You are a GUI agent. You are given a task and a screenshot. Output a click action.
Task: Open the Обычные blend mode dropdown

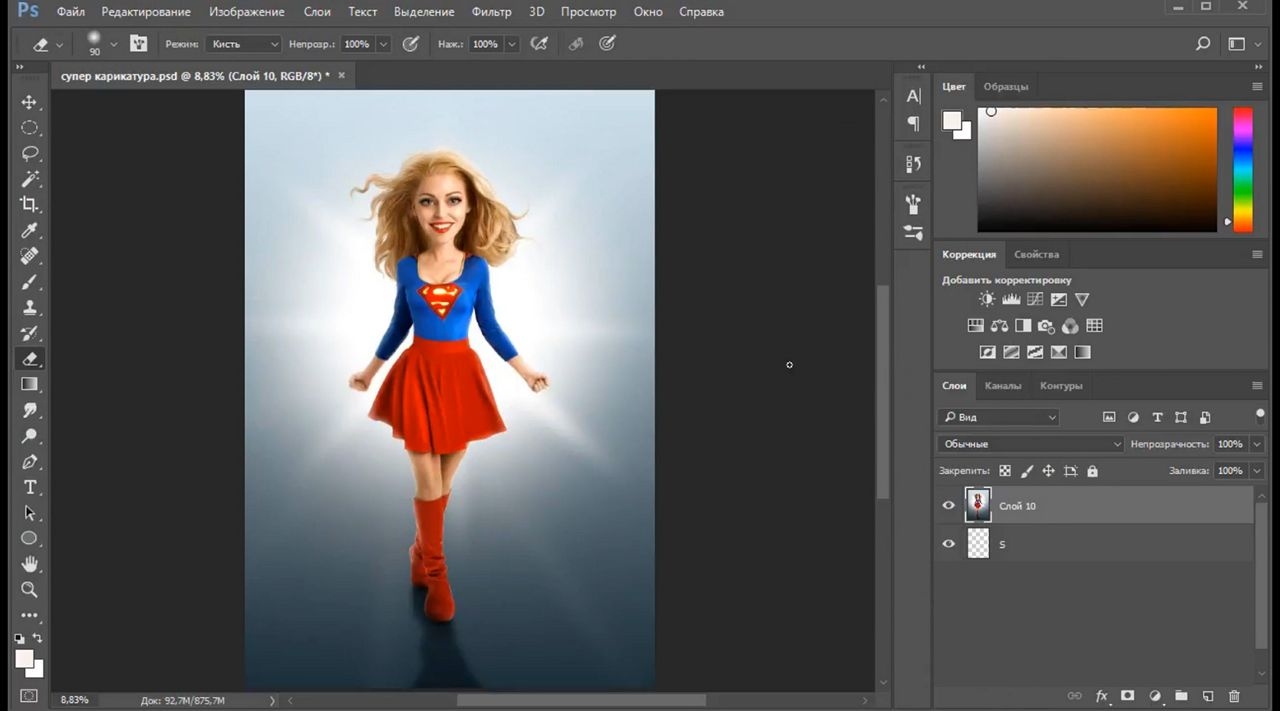click(1030, 444)
